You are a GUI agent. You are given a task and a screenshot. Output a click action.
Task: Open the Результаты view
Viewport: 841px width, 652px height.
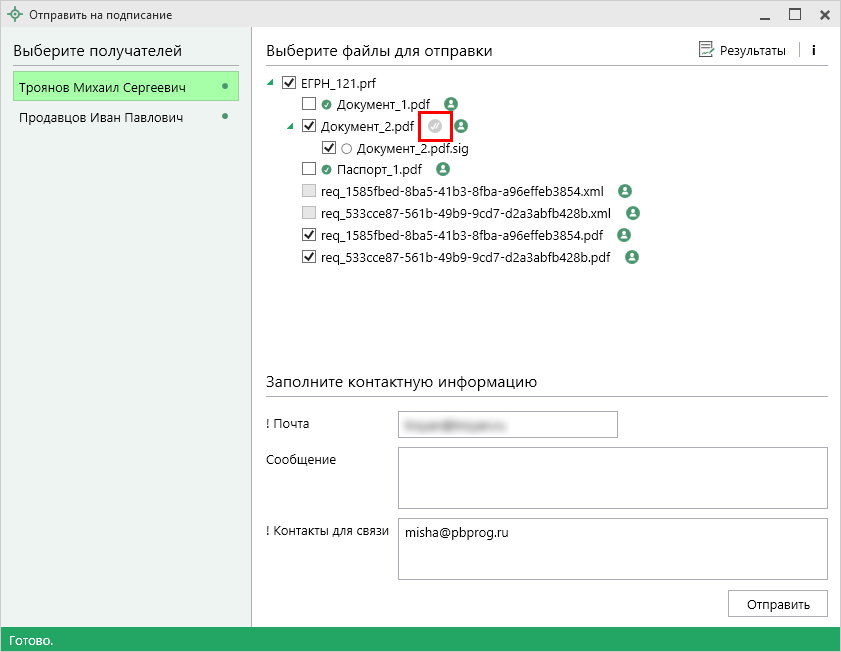[742, 50]
